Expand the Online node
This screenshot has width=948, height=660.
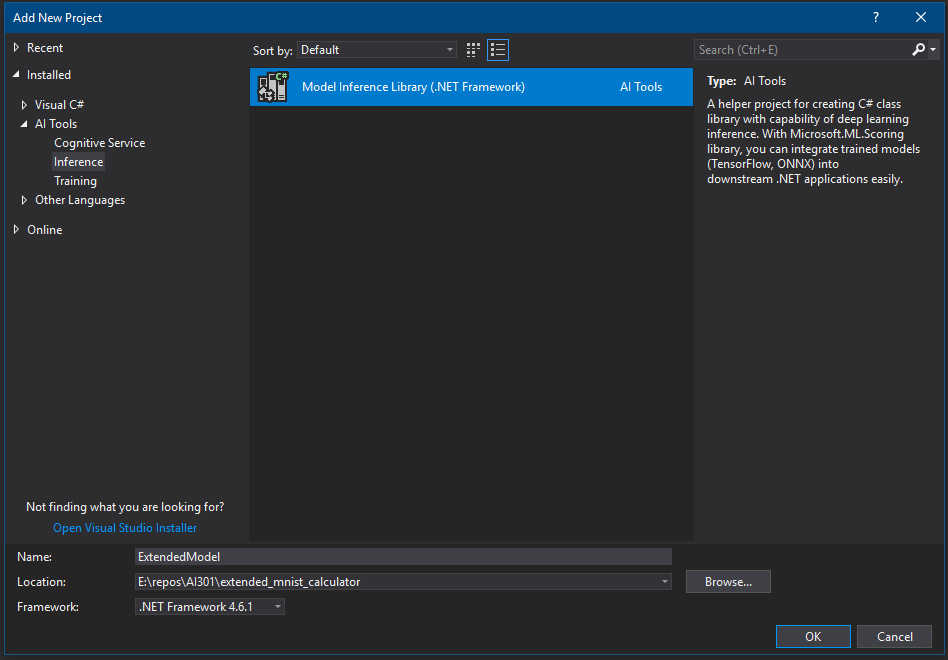tap(16, 230)
